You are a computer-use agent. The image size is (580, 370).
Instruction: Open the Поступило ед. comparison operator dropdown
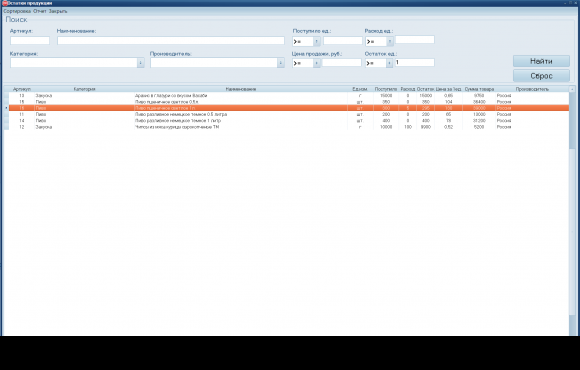317,41
